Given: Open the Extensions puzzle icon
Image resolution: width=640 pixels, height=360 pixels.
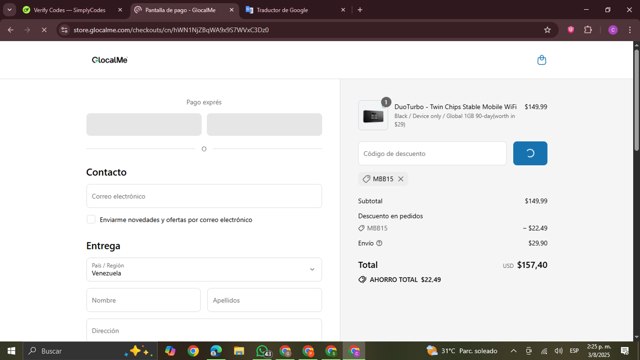Looking at the screenshot, I should coord(588,30).
